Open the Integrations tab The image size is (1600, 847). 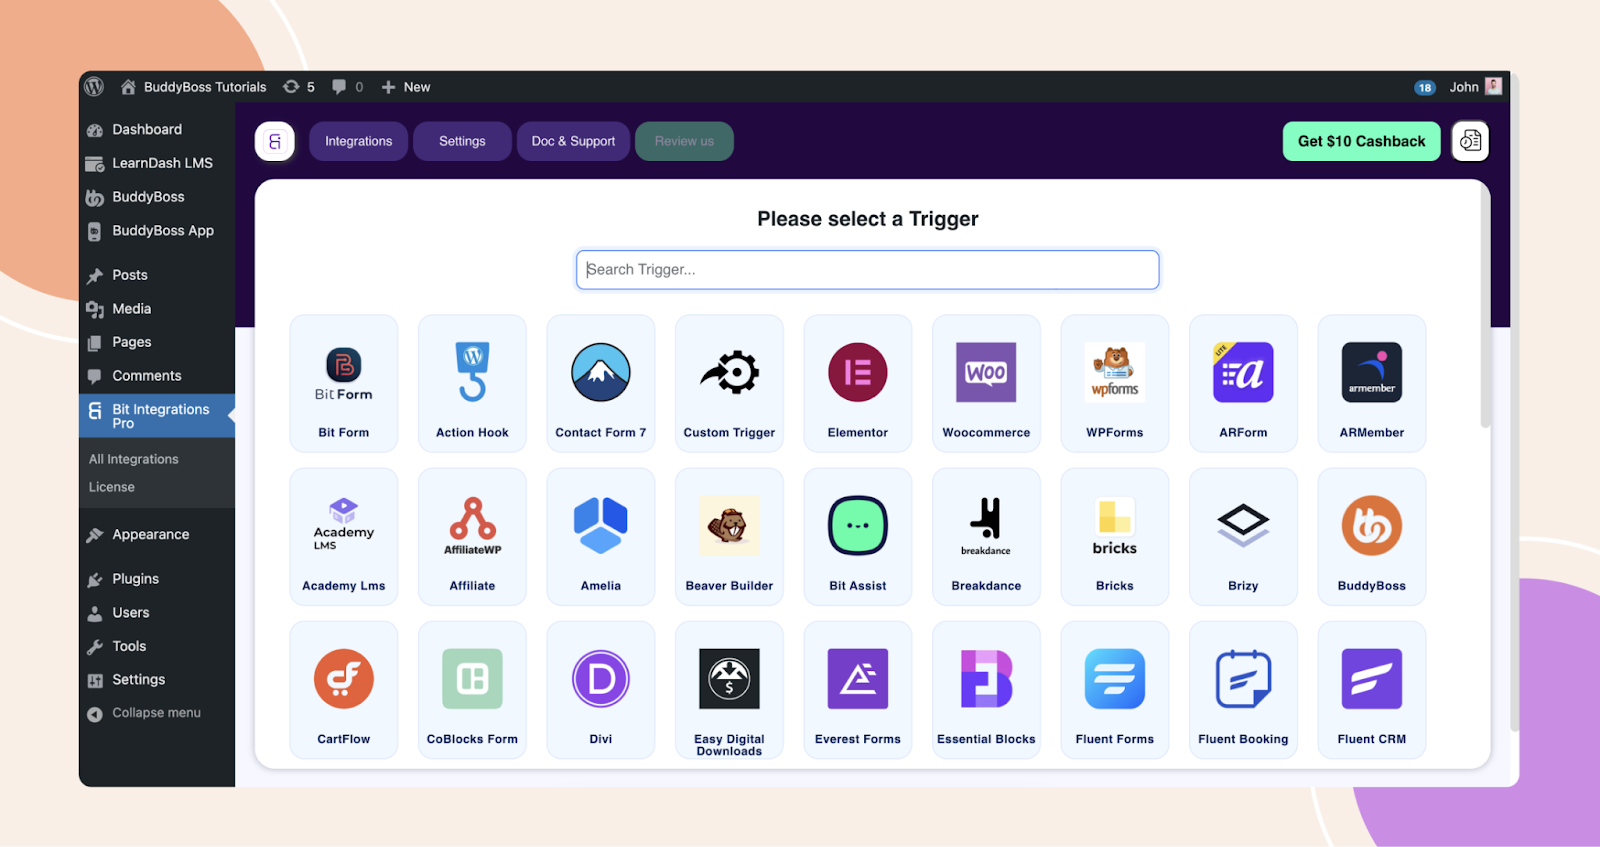pos(358,141)
